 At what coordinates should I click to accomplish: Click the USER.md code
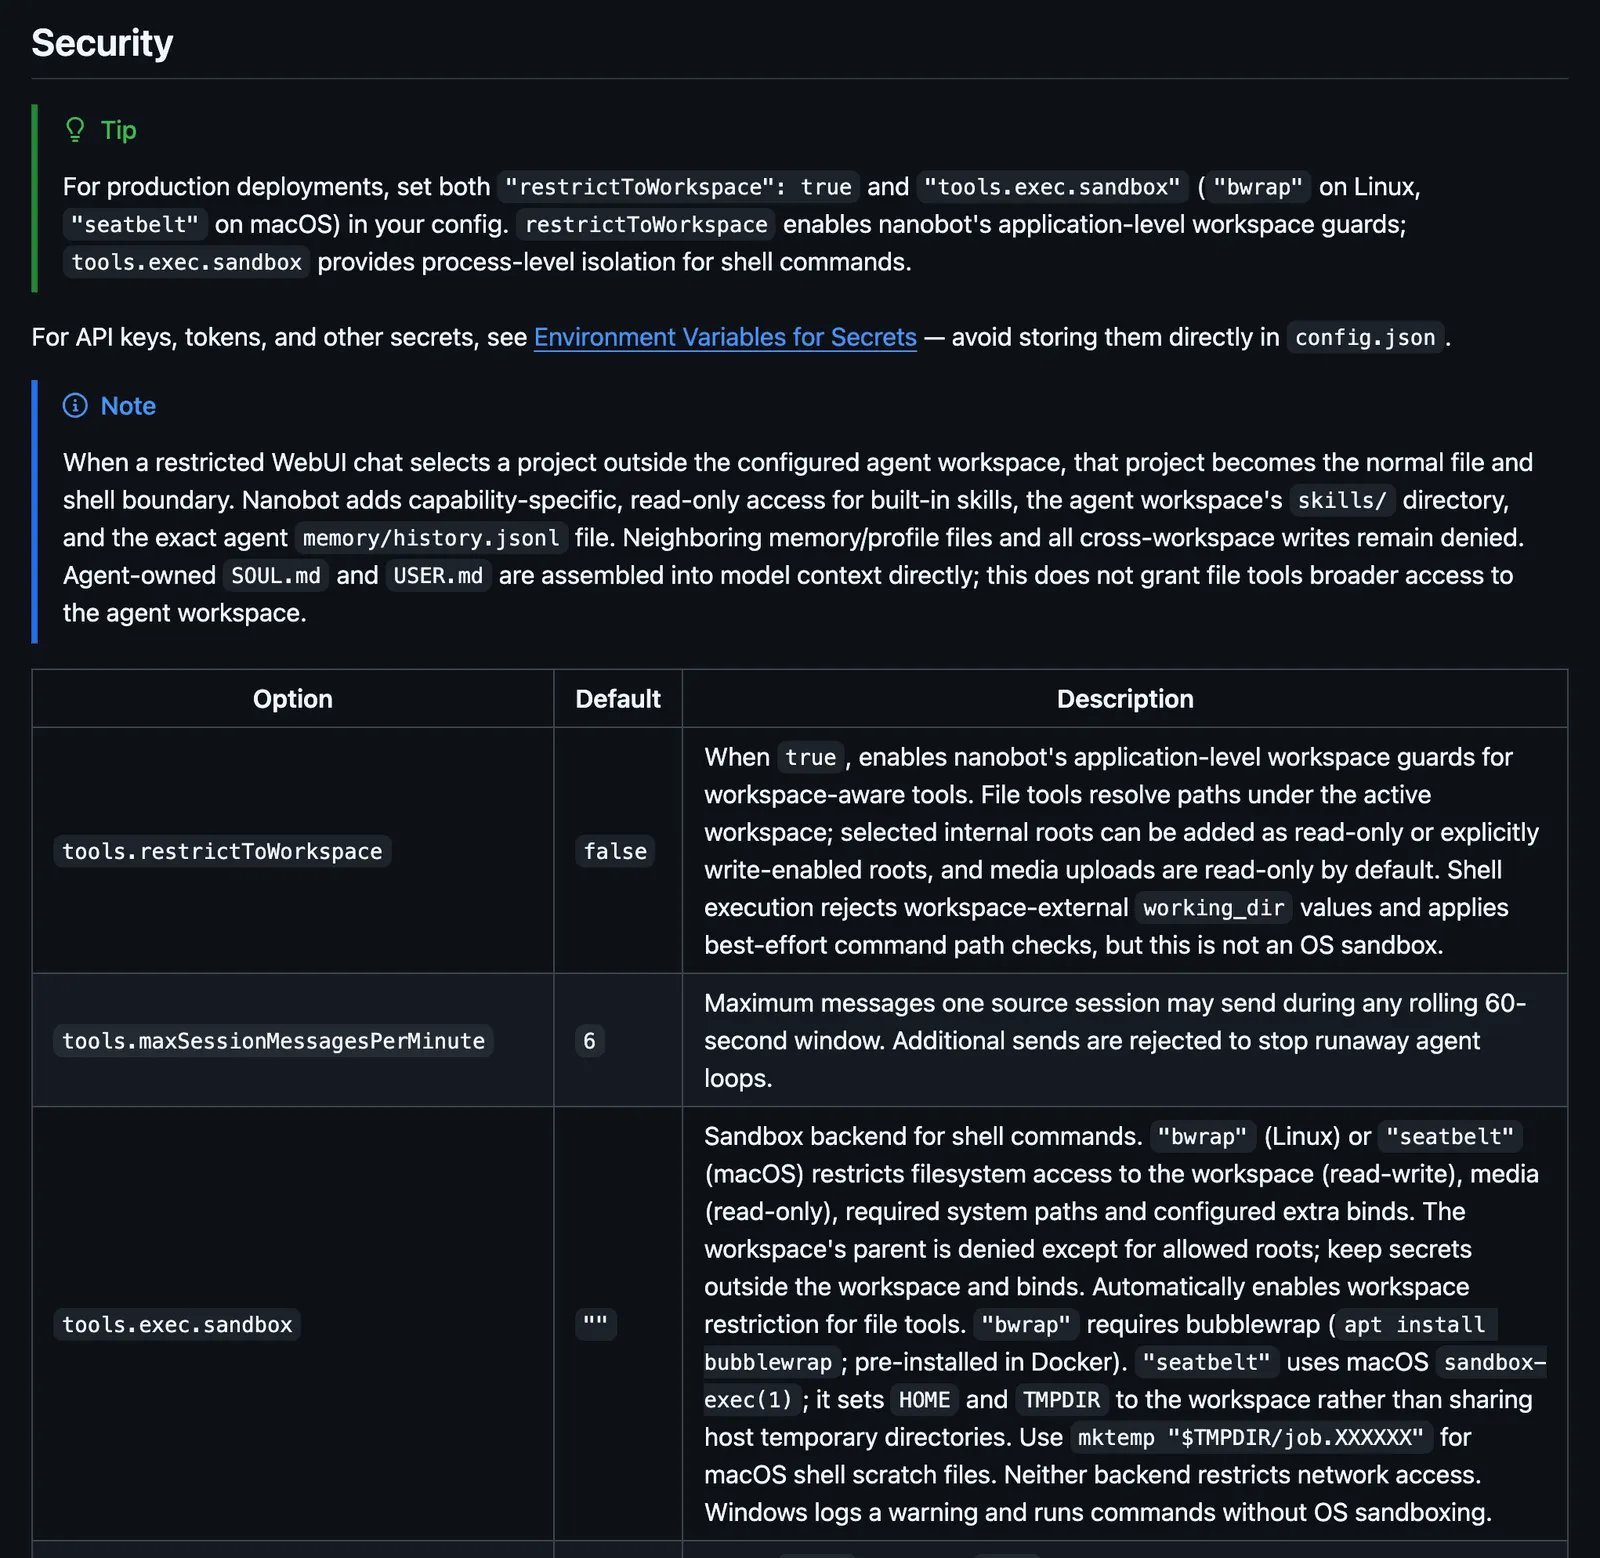click(x=438, y=576)
